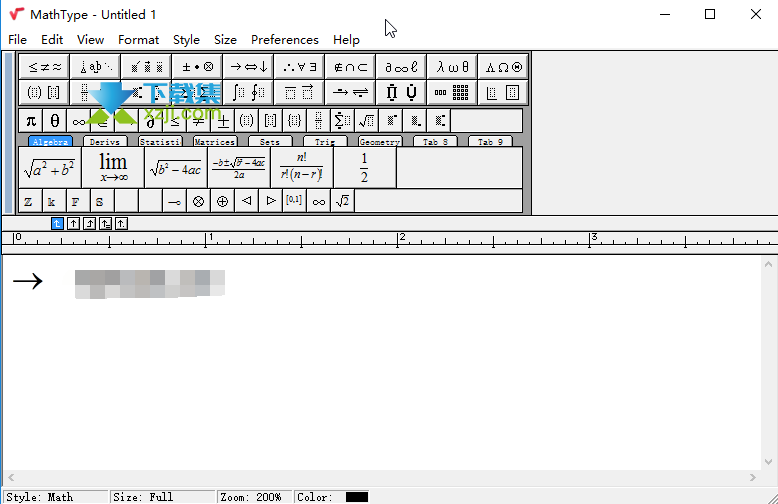778x504 pixels.
Task: Insert double-struck Z symbol
Action: (x=29, y=201)
